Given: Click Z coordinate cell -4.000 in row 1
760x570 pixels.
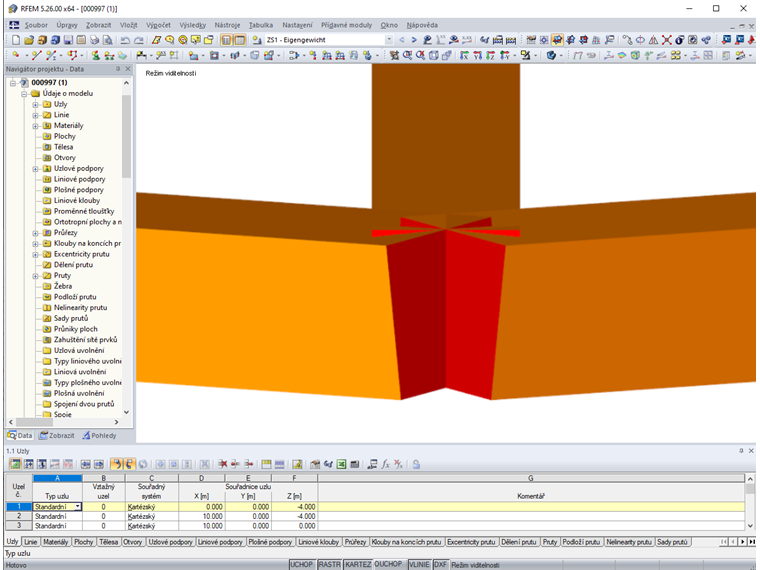Looking at the screenshot, I should [x=294, y=507].
